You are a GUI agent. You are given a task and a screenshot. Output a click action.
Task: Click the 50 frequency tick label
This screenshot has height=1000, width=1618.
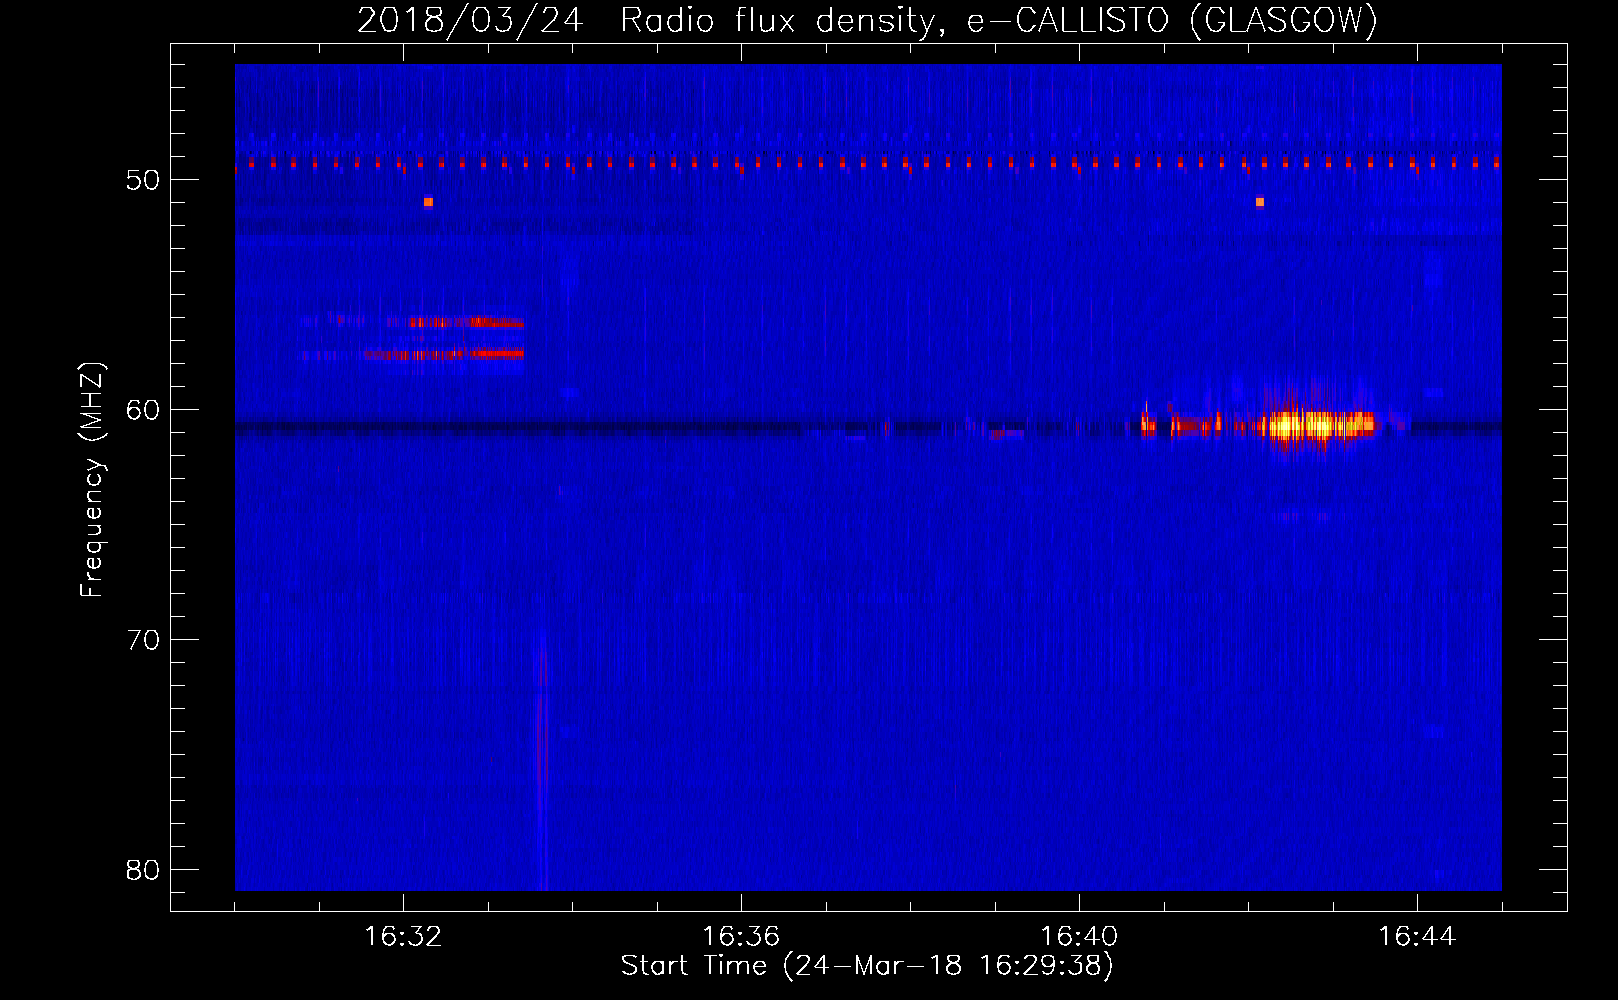point(143,180)
